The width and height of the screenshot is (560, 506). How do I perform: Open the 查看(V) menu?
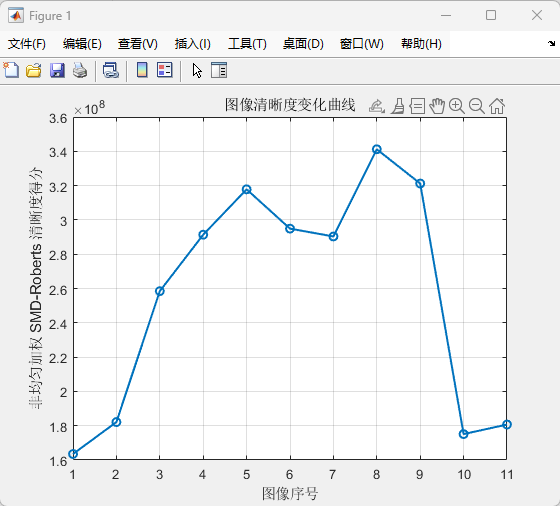(x=138, y=44)
